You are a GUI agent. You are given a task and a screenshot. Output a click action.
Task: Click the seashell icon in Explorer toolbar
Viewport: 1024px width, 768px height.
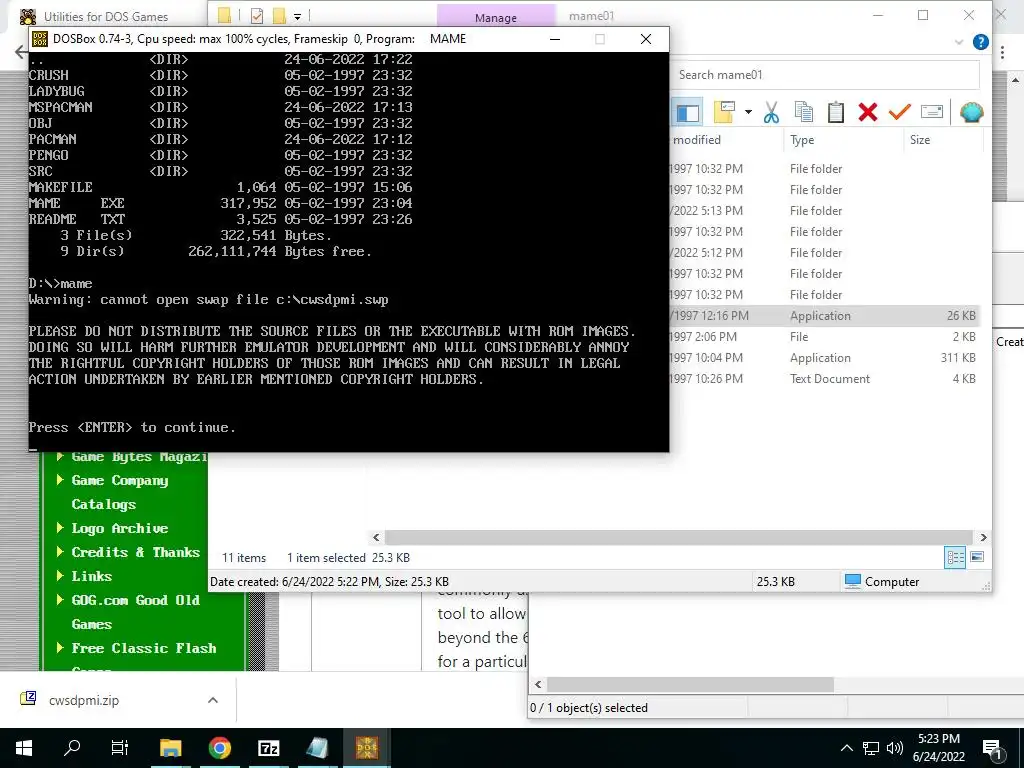pos(972,112)
